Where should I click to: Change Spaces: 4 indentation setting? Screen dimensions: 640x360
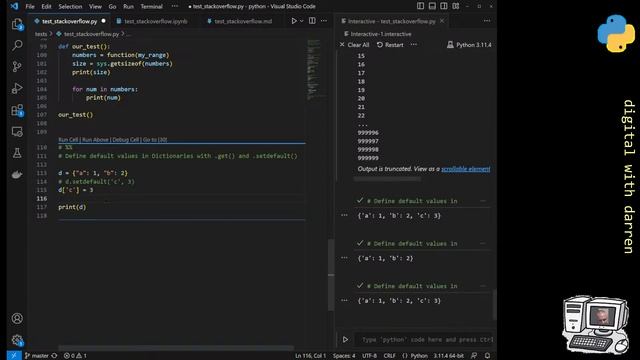click(x=344, y=356)
